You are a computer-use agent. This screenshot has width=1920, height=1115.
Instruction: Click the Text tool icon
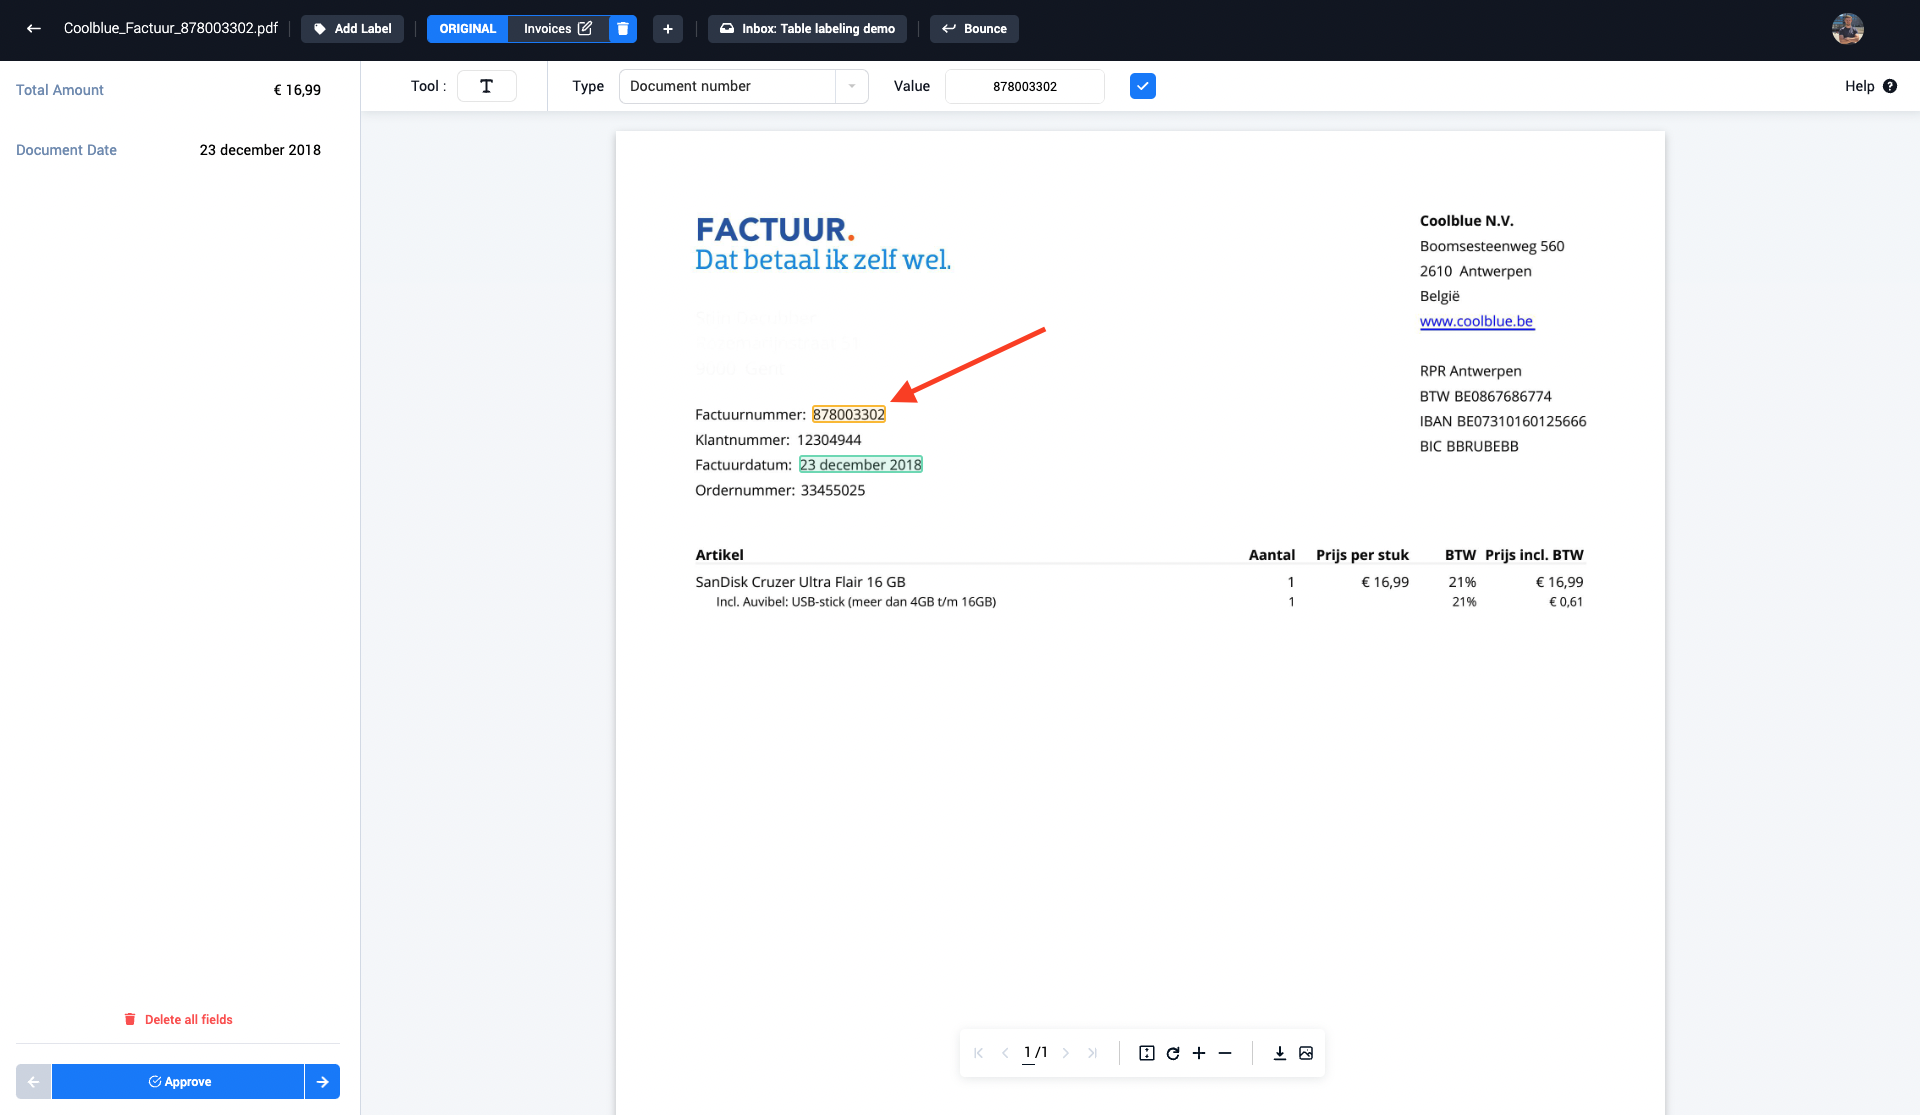tap(487, 86)
